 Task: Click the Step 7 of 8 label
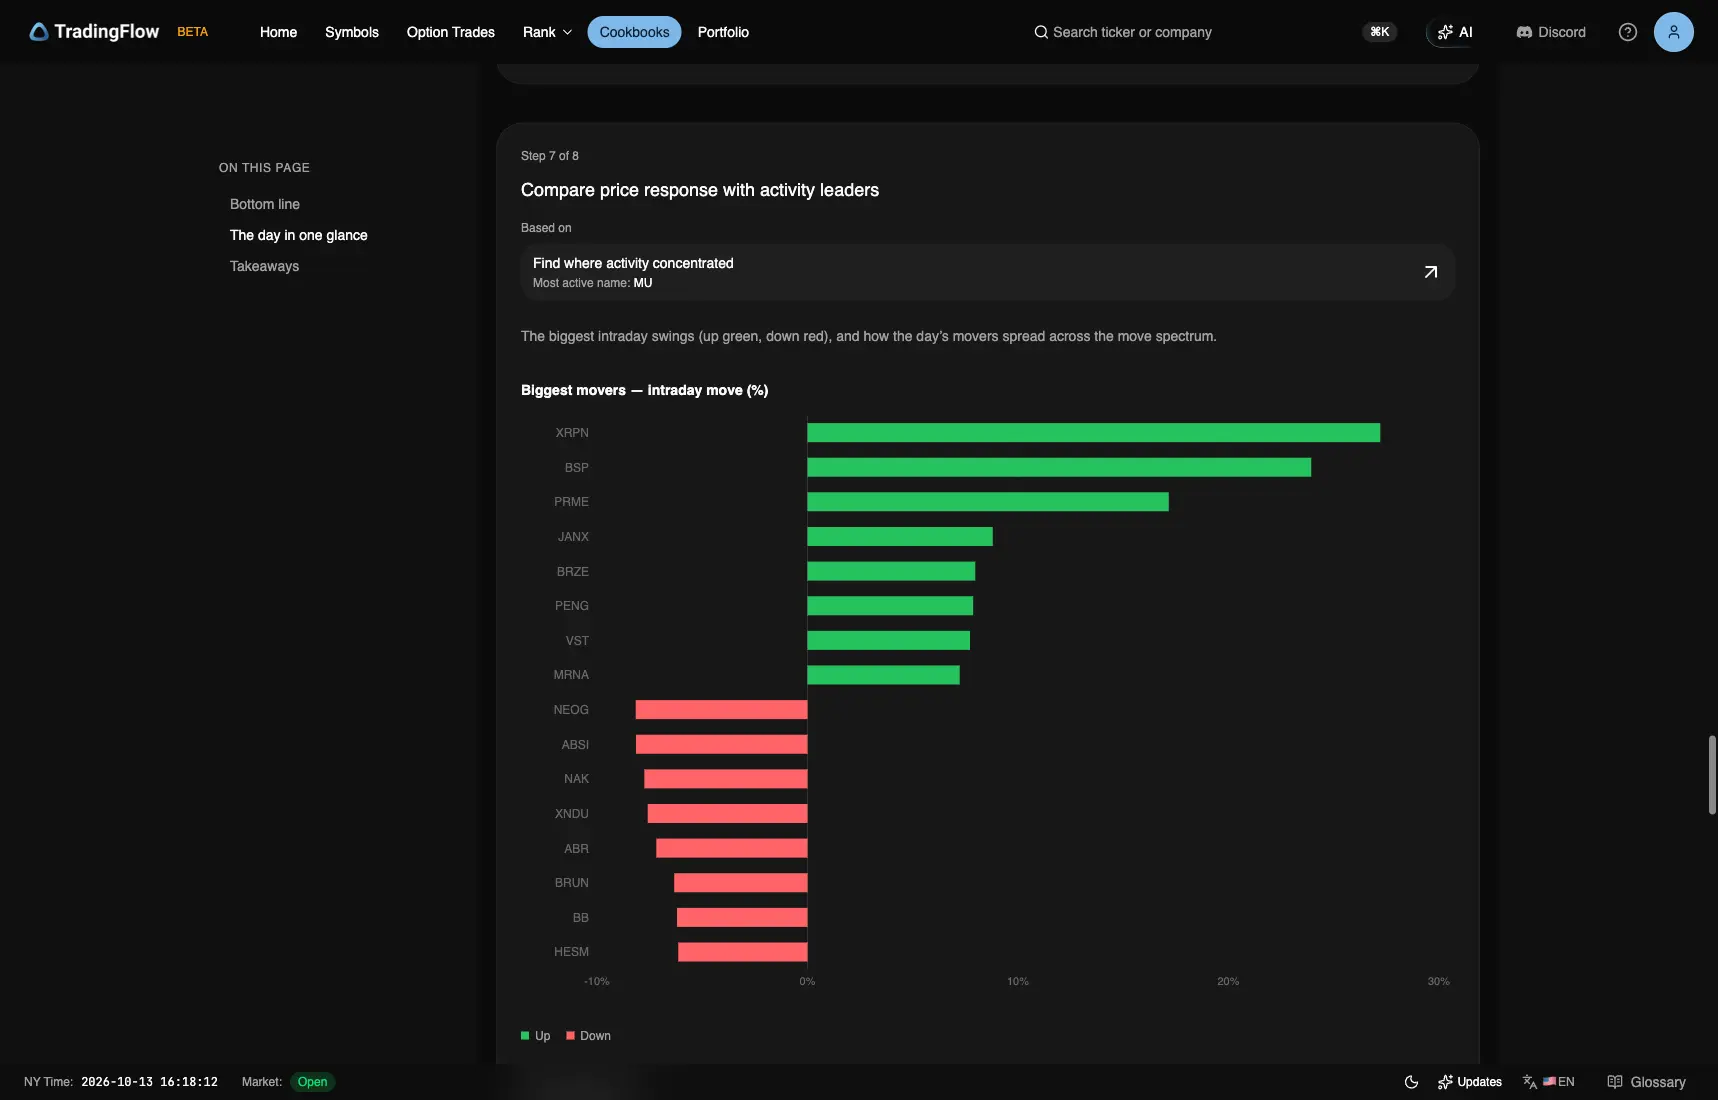(x=550, y=156)
